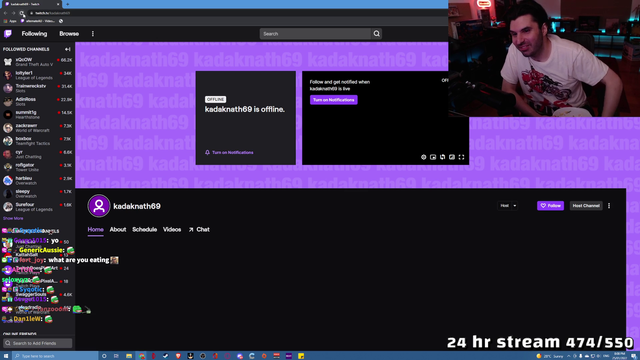640x360 pixels.
Task: Open Windows Start menu
Action: pyautogui.click(x=6, y=356)
